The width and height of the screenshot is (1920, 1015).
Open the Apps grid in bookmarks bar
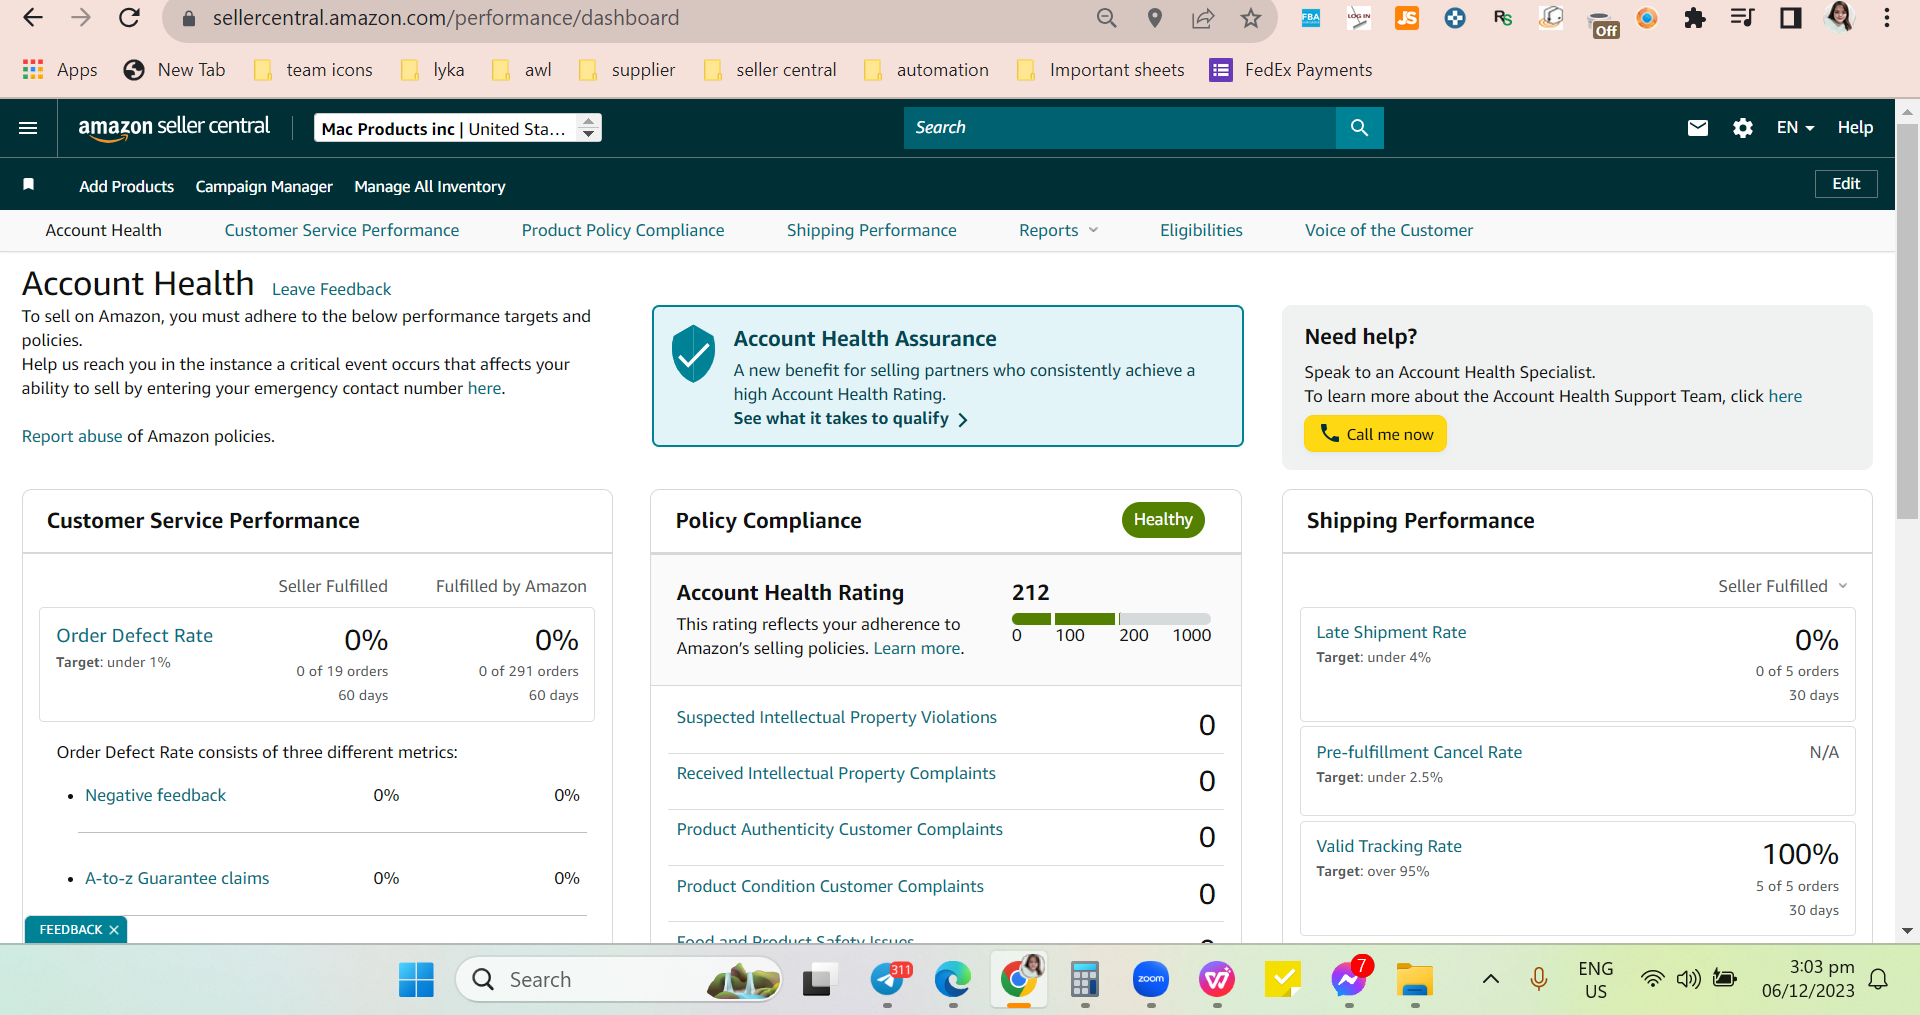(x=60, y=70)
